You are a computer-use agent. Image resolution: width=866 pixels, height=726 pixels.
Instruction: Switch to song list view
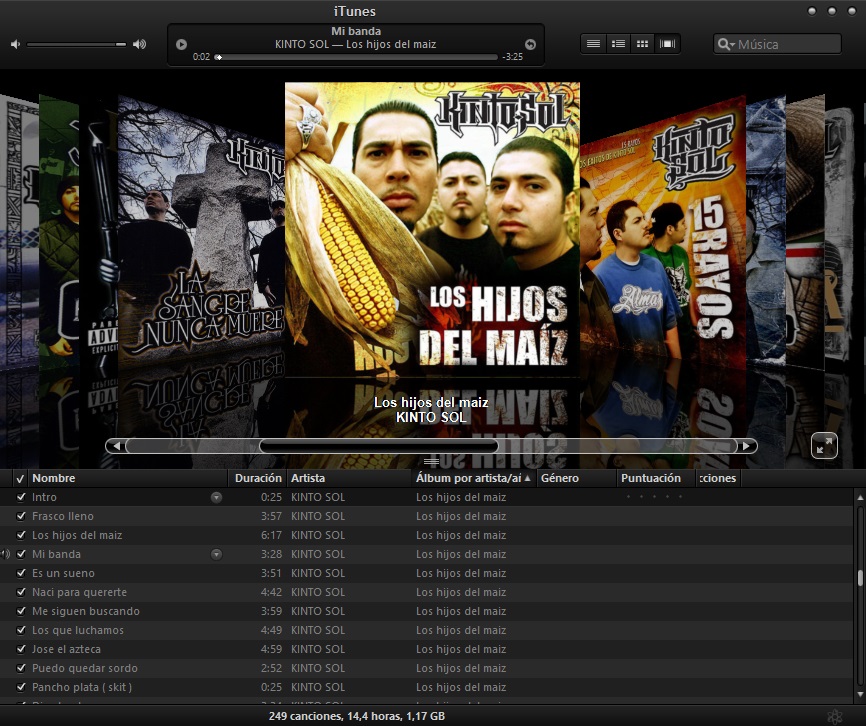point(594,44)
